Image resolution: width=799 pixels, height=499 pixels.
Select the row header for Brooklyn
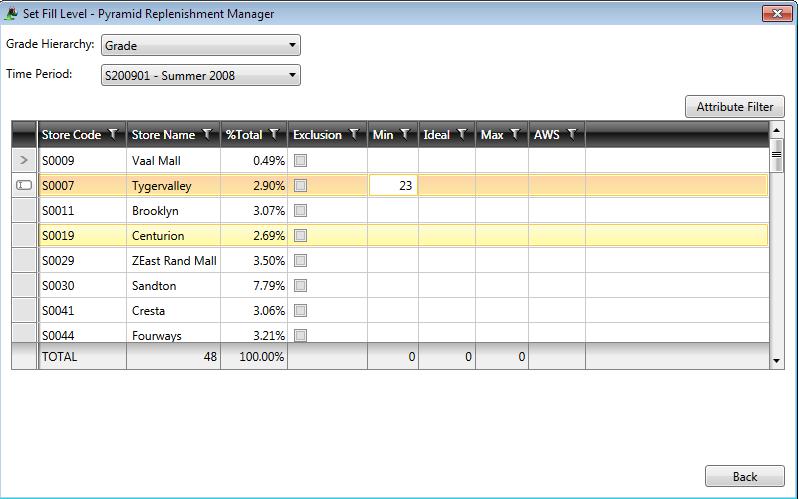pyautogui.click(x=23, y=210)
